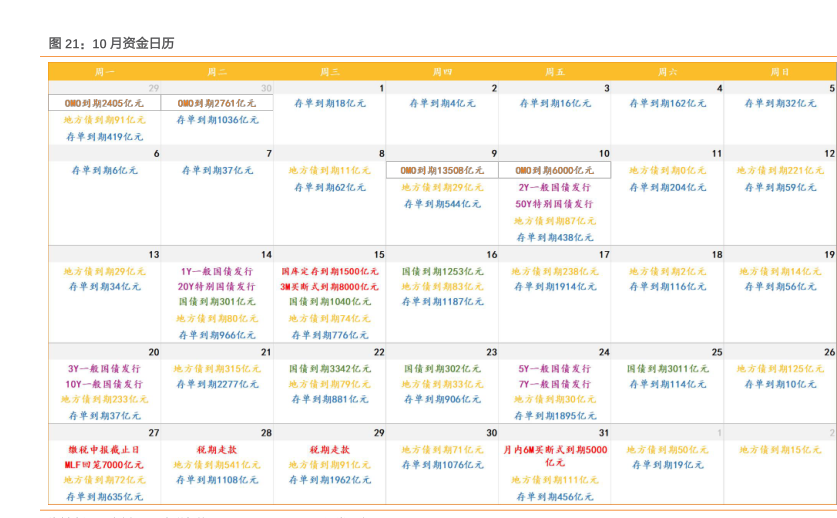This screenshot has height=518, width=837.
Task: Select the boxed OMO到期2761亿元 entry
Action: 217,103
